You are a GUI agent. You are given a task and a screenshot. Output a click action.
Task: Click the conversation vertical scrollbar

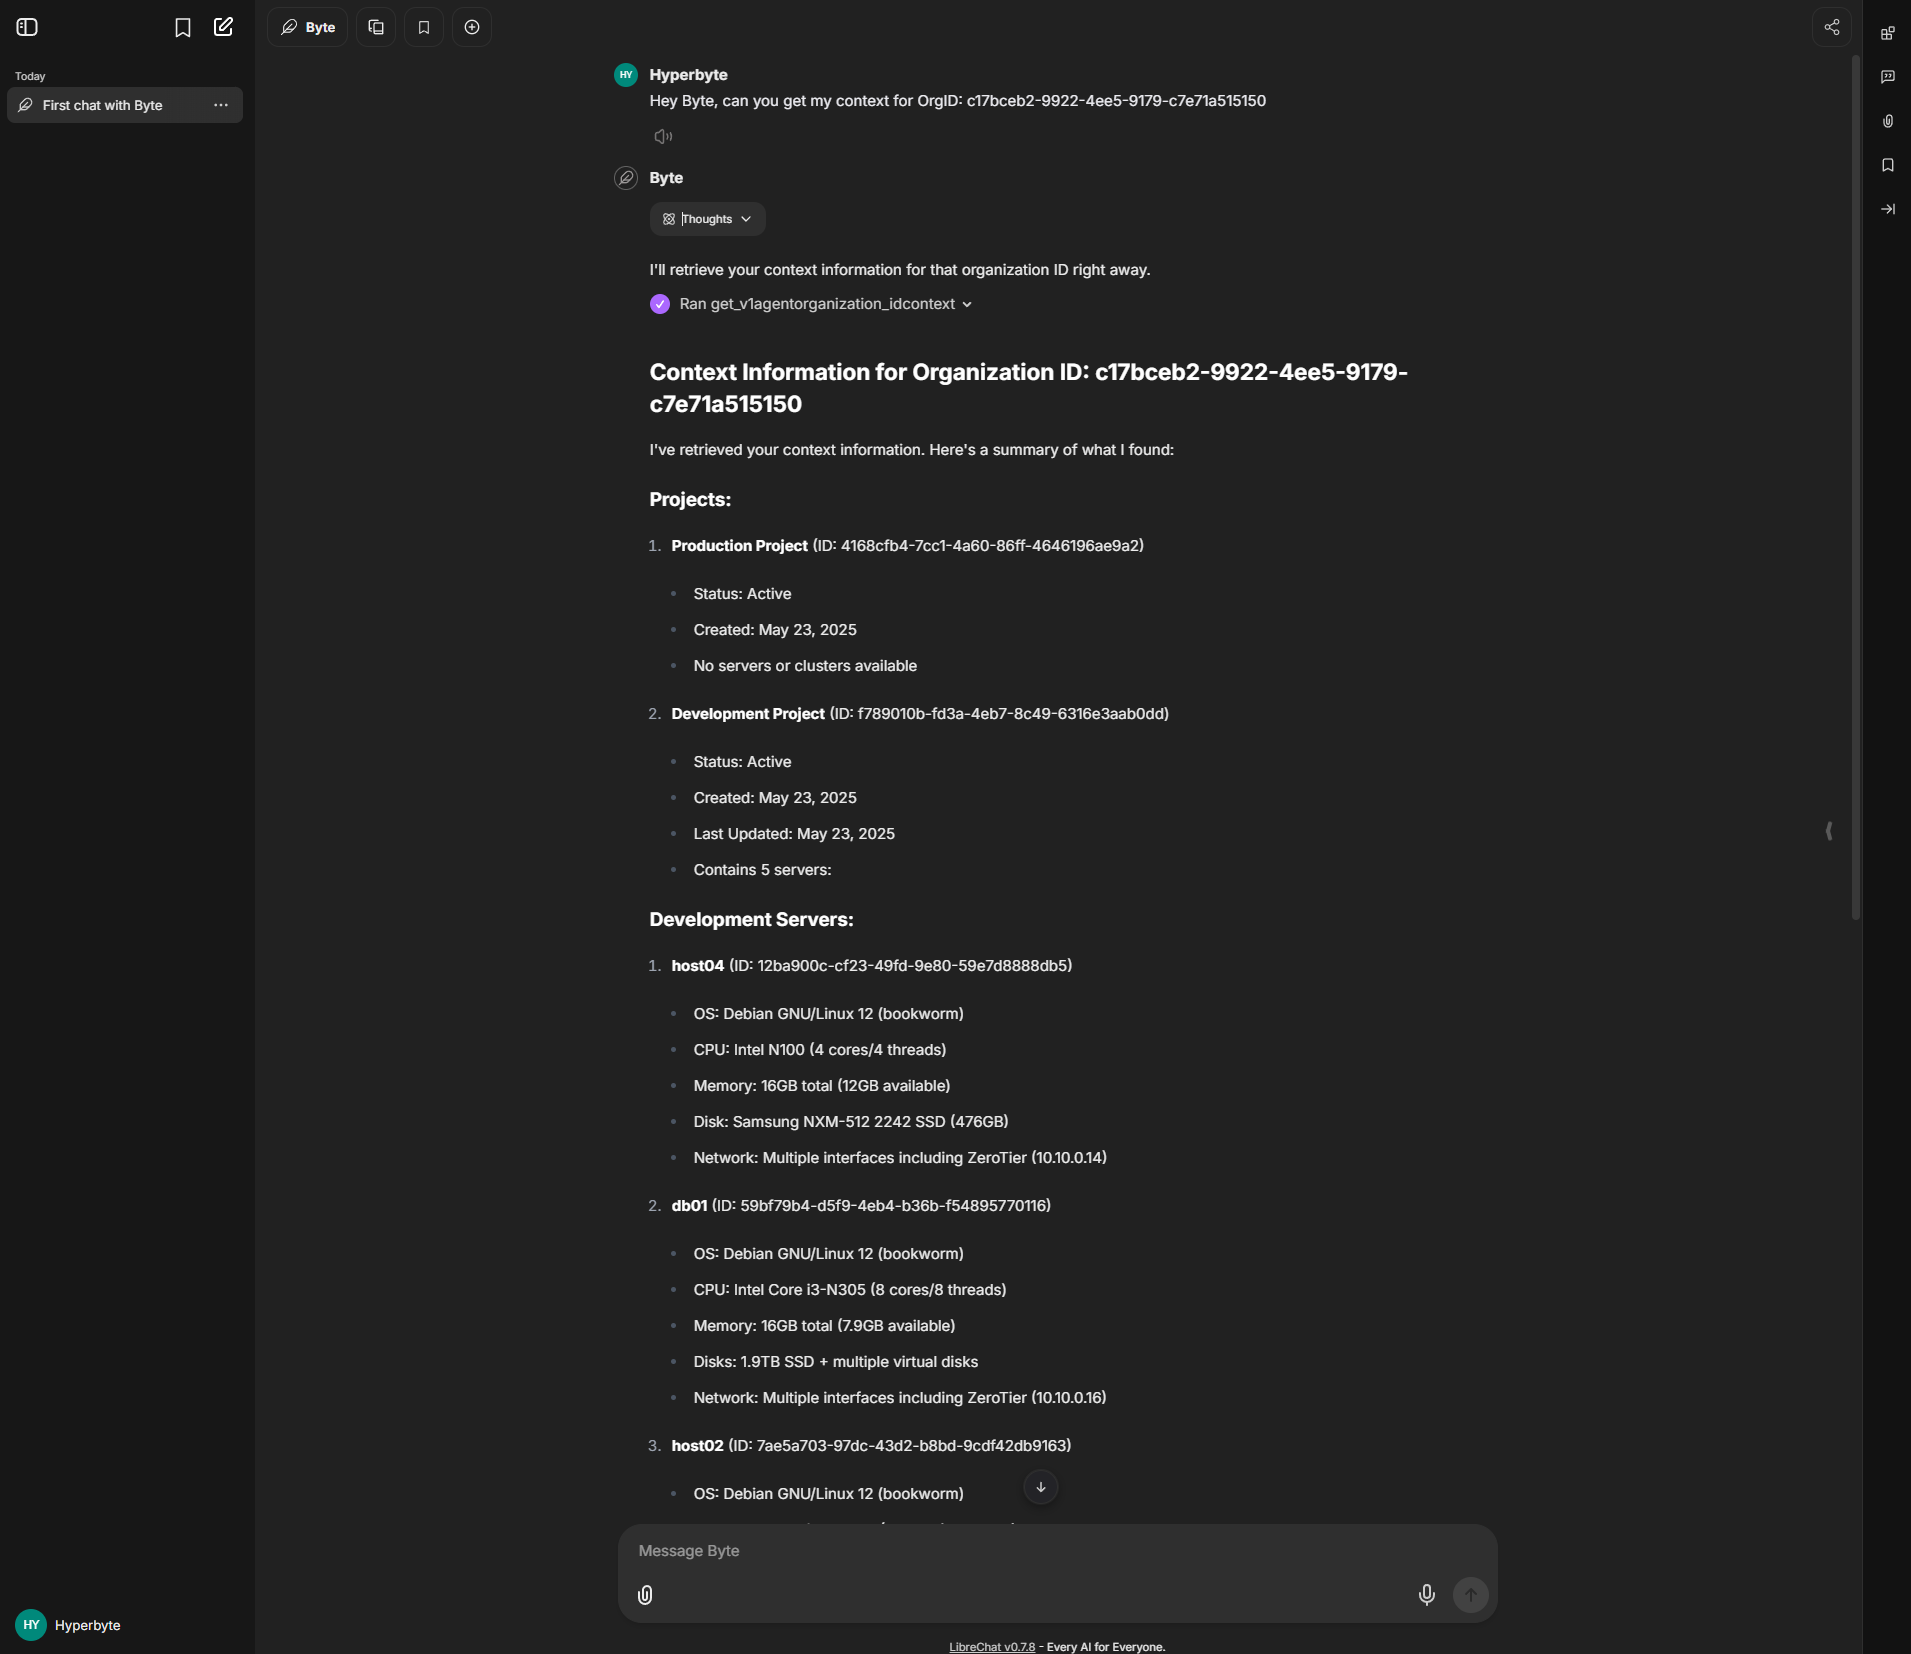1855,490
